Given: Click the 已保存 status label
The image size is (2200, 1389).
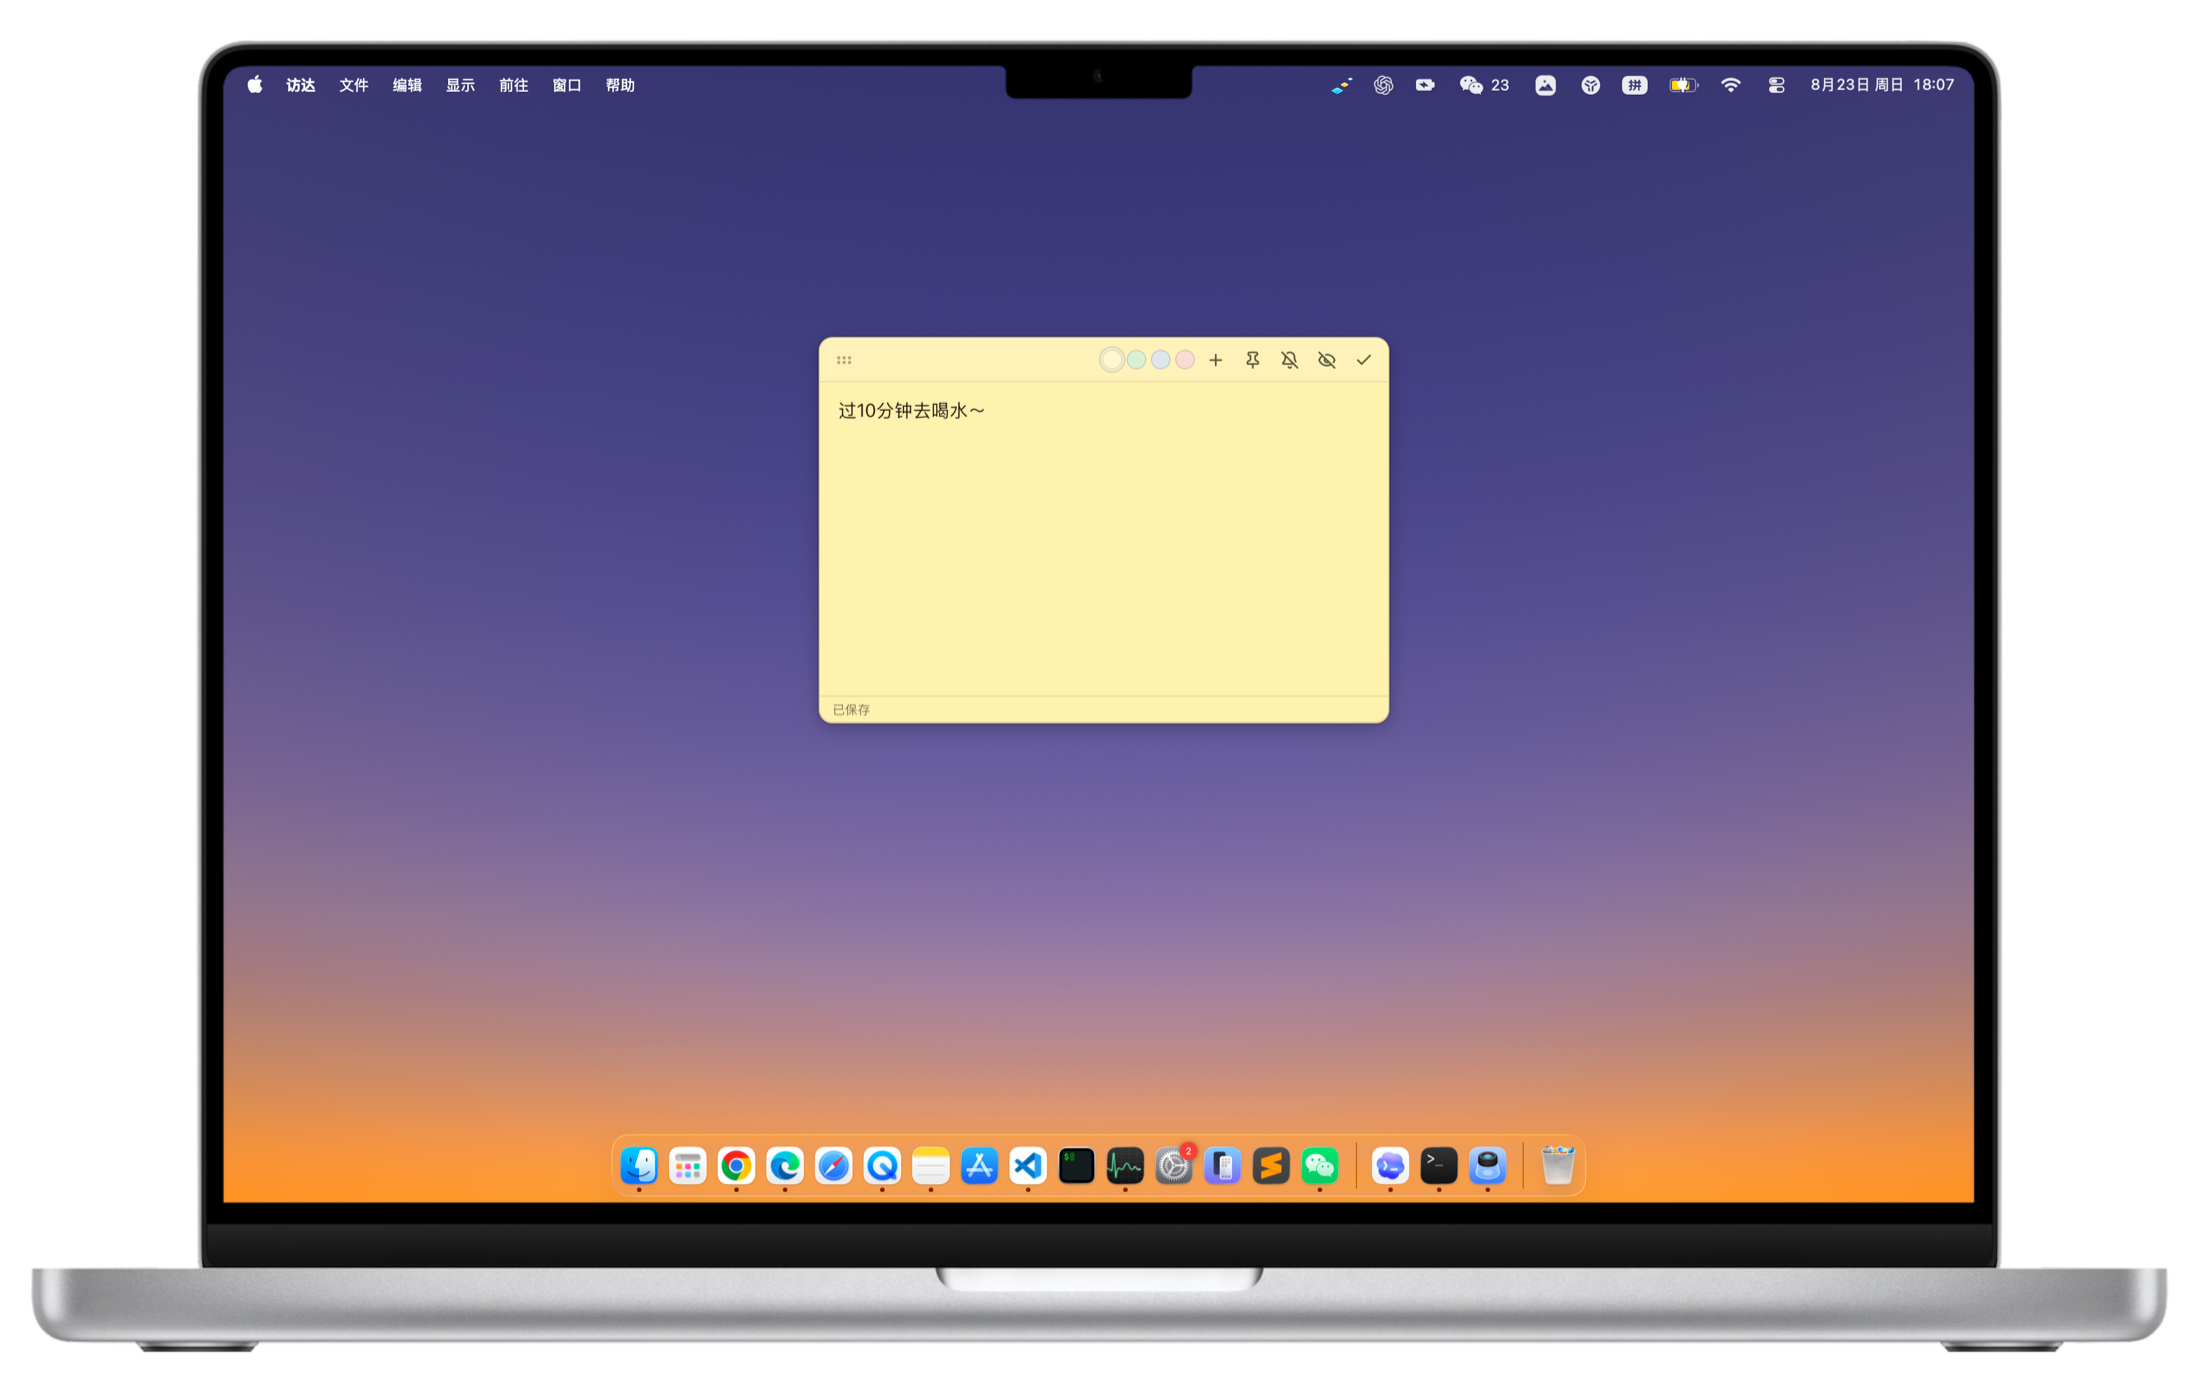Looking at the screenshot, I should pyautogui.click(x=851, y=709).
